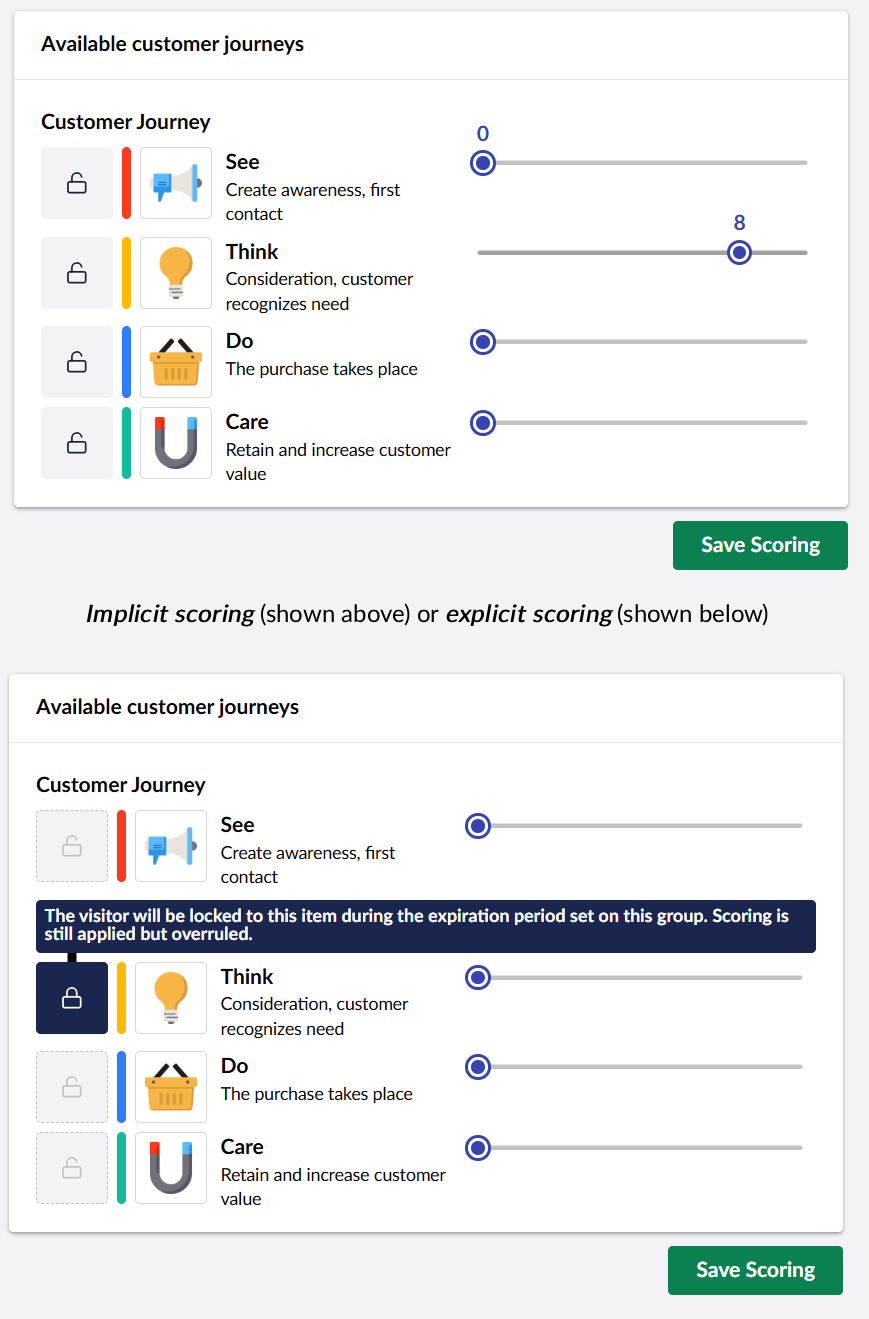Toggle the See lock in explicit scoring panel
869x1319 pixels.
tap(71, 845)
